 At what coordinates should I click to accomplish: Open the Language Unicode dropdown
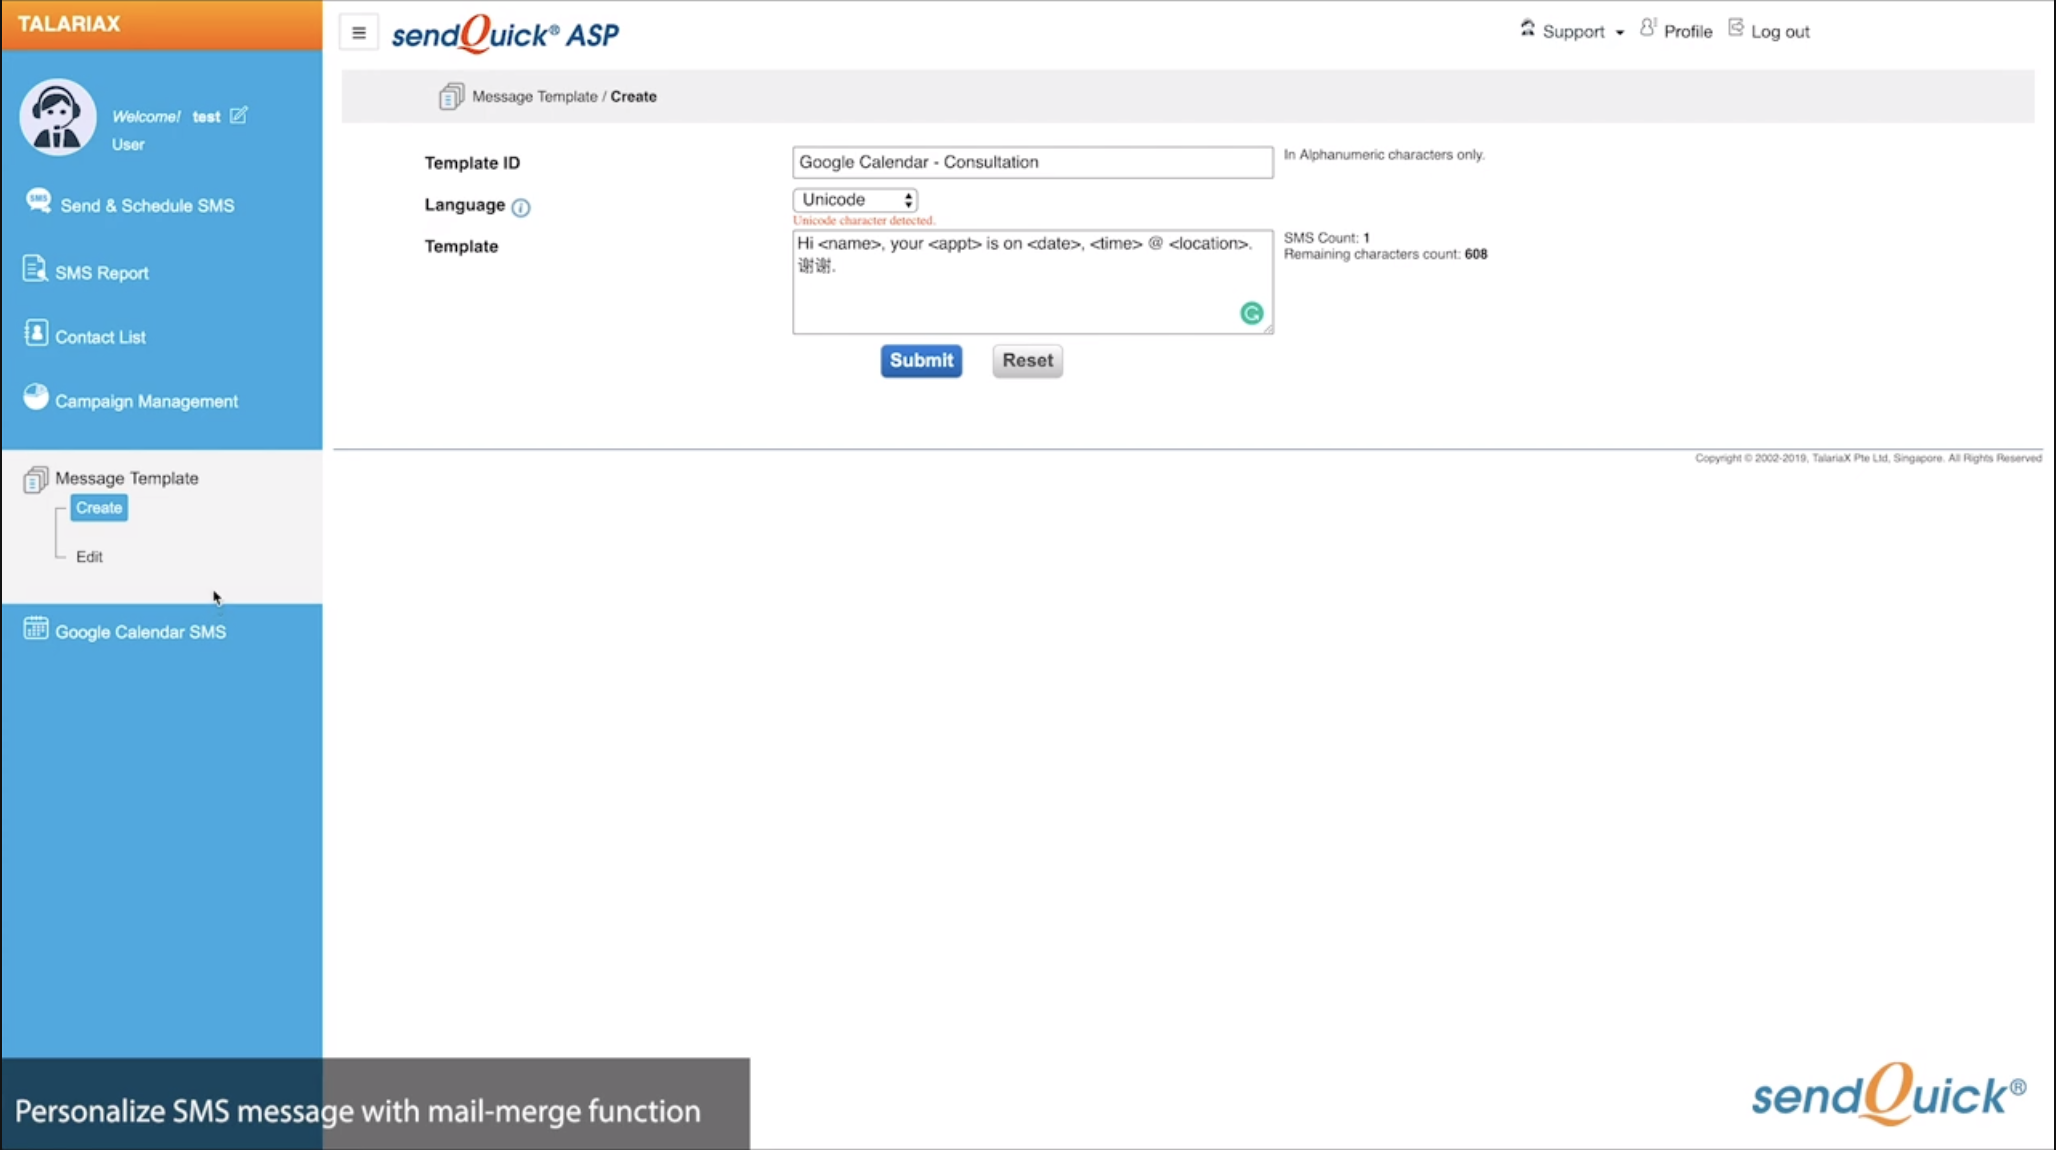[x=855, y=200]
